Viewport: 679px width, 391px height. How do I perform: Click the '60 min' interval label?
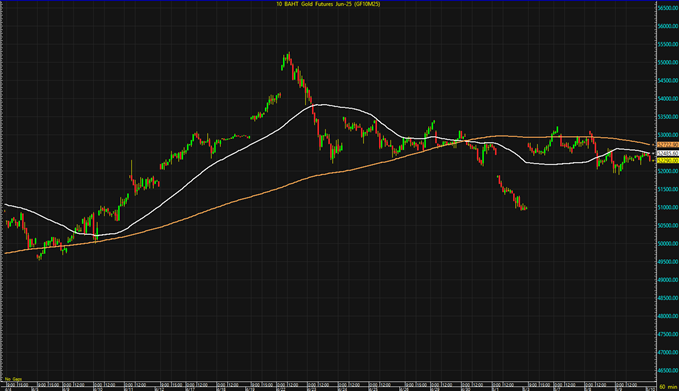(668, 387)
